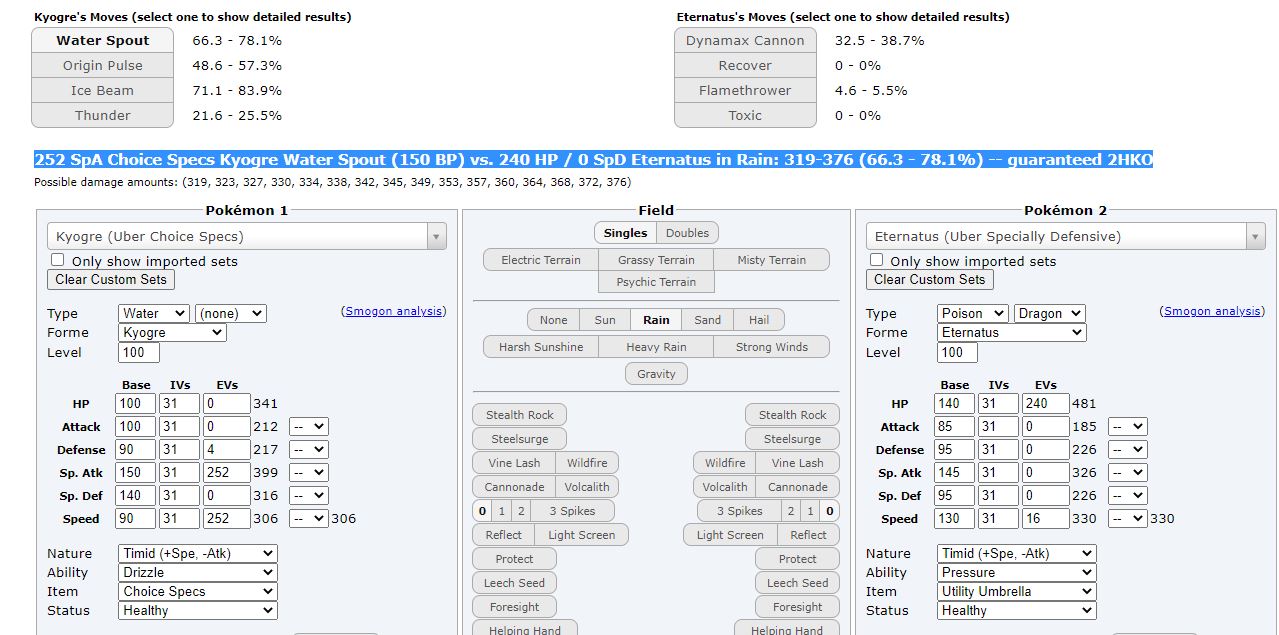The height and width of the screenshot is (635, 1279).
Task: Open Kyogre's secondary type (none) dropdown
Action: pyautogui.click(x=231, y=313)
